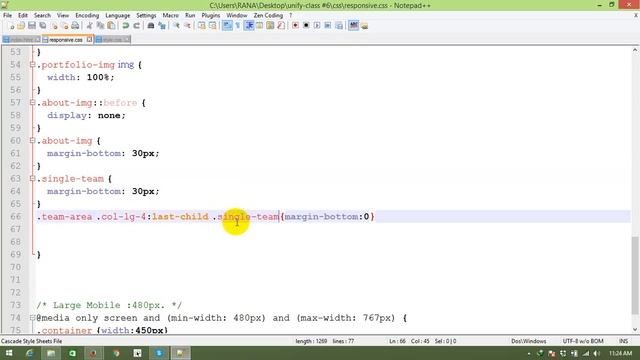Click the UTF-8 w/o BOM status entry
Image resolution: width=640 pixels, height=360 pixels.
[x=582, y=341]
